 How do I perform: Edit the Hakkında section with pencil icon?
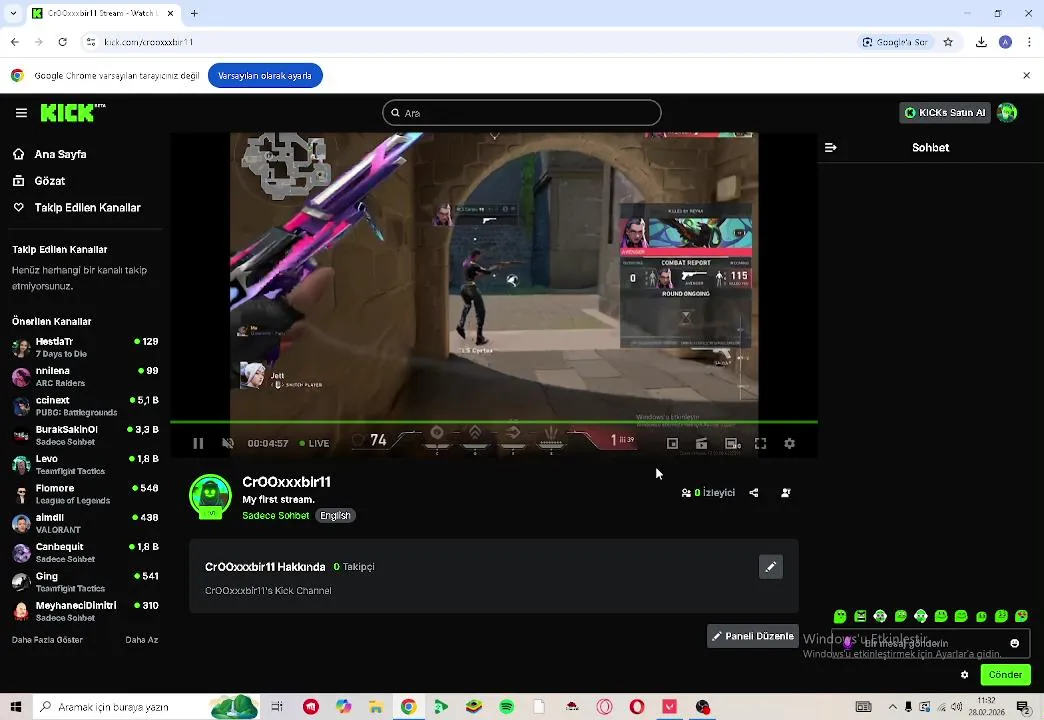[771, 567]
